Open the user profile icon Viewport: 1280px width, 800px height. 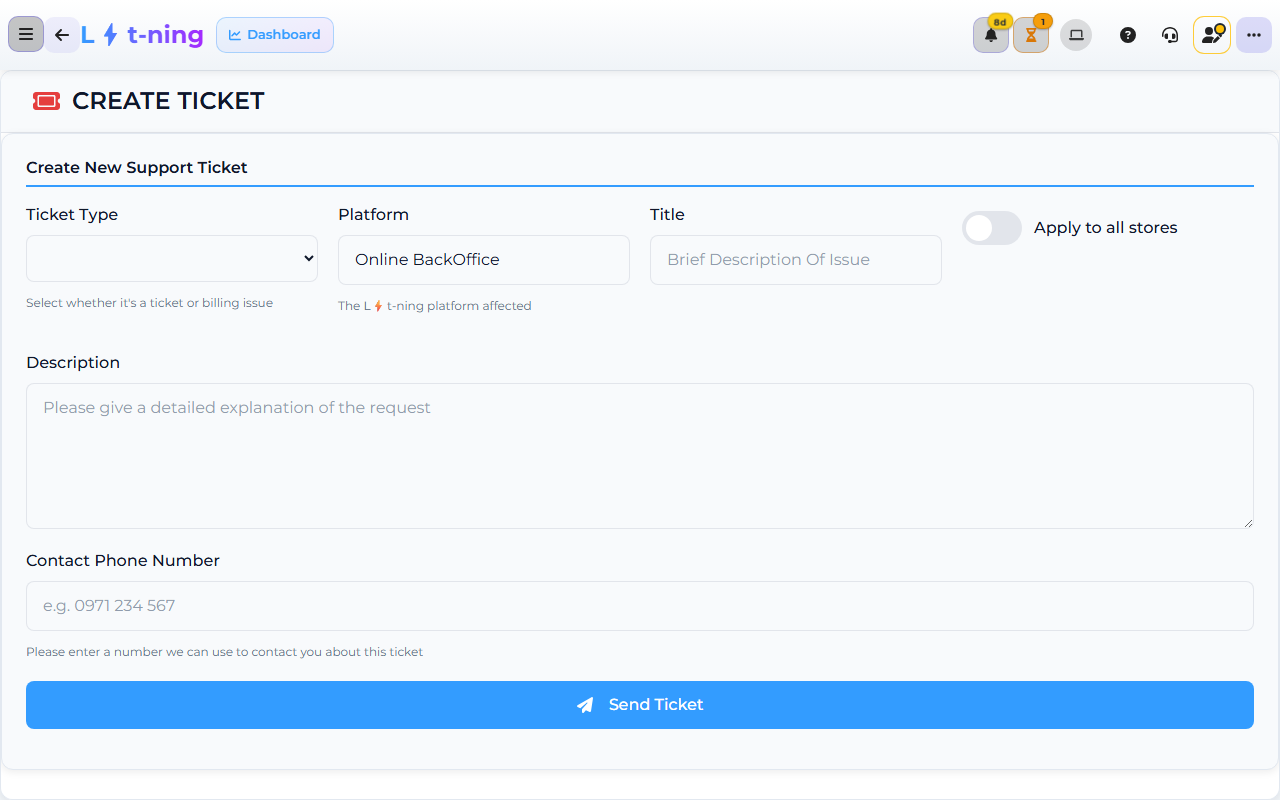coord(1212,35)
